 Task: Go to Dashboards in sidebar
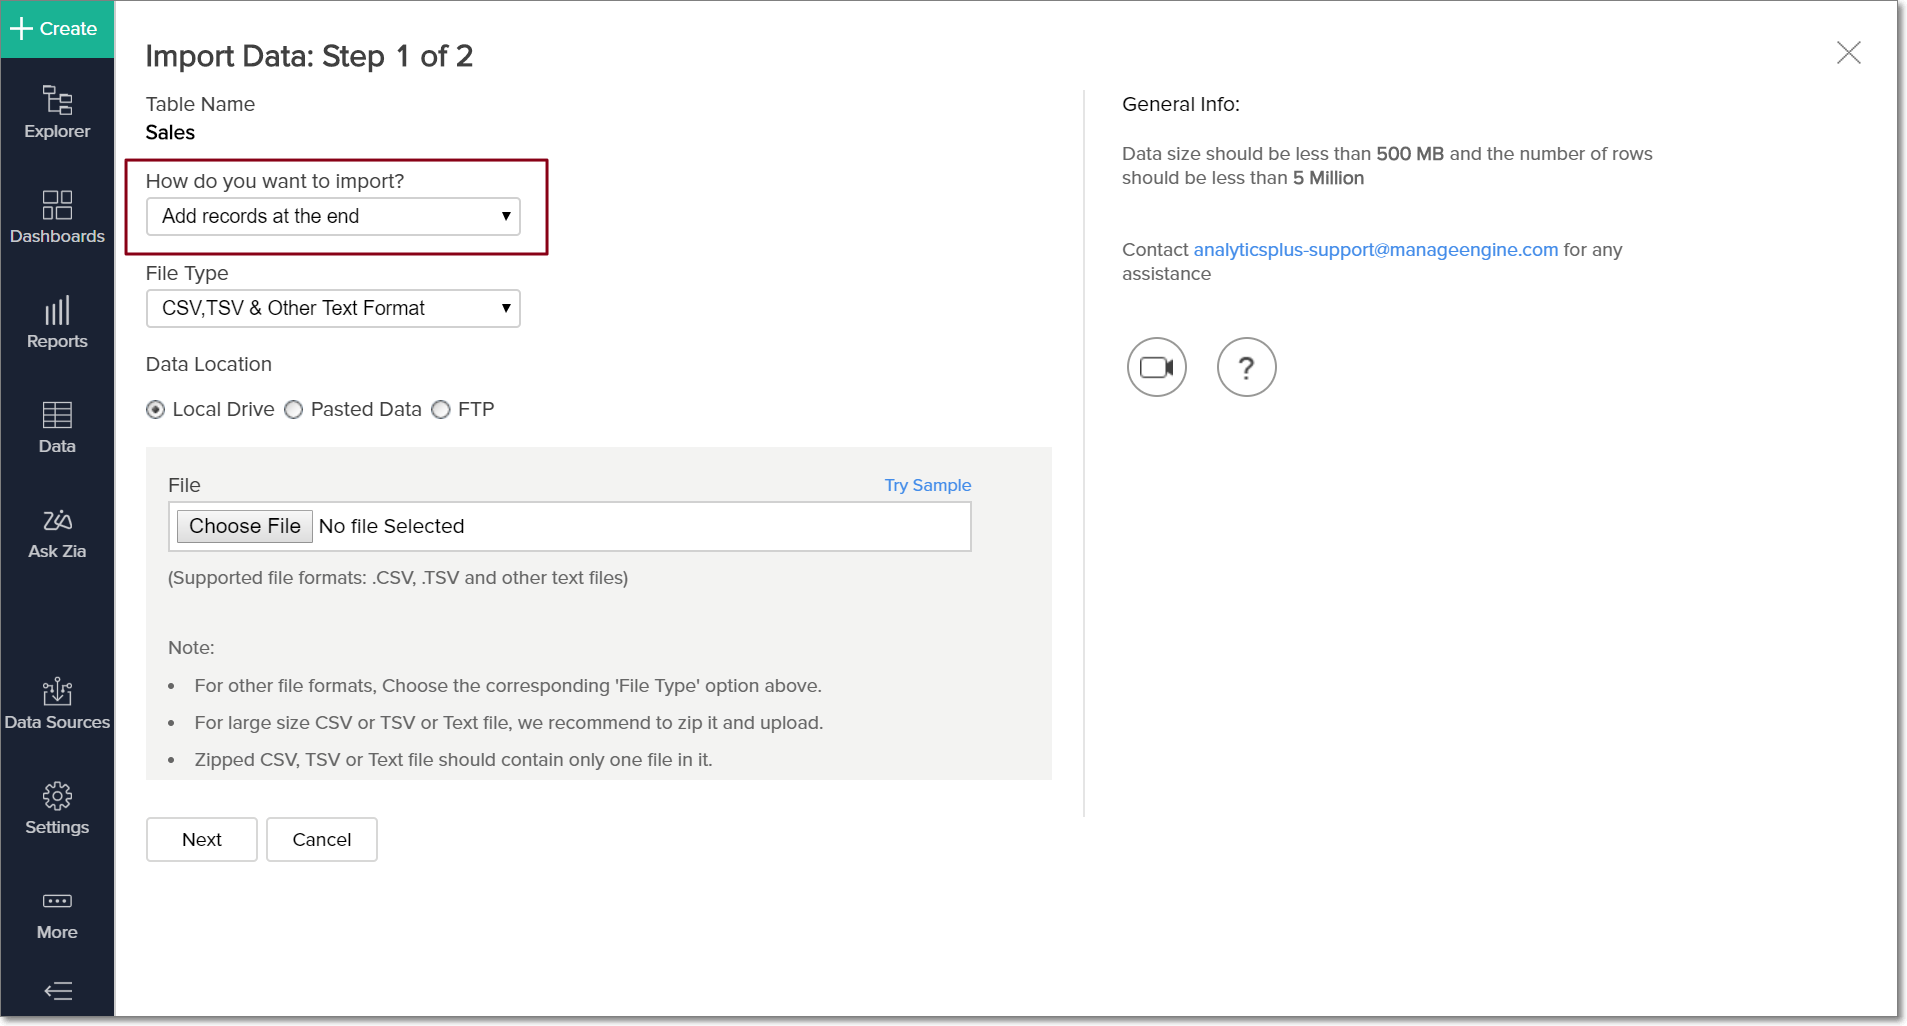[x=57, y=216]
